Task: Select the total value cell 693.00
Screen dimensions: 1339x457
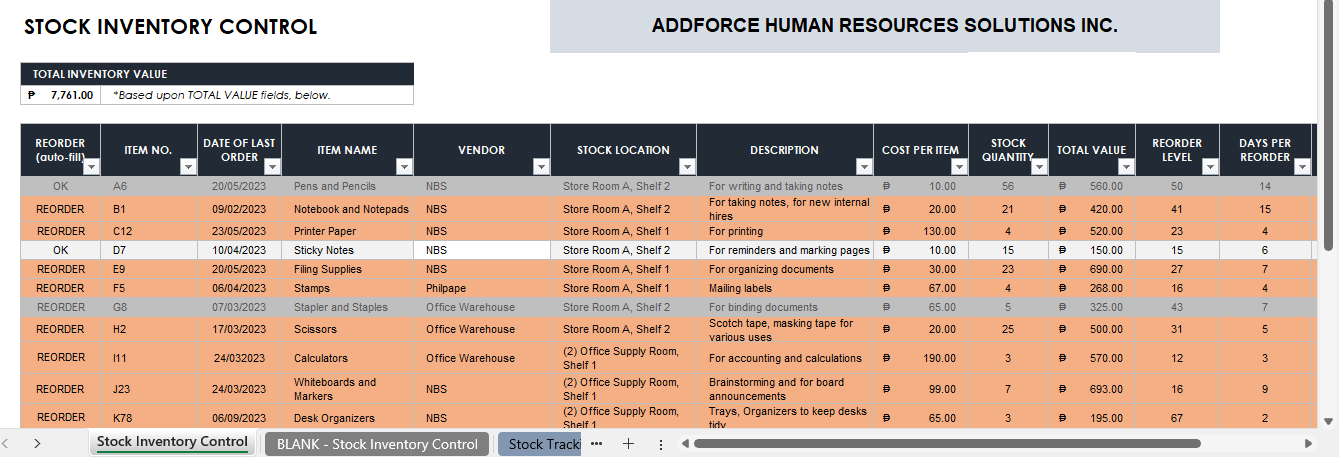Action: [x=1092, y=389]
